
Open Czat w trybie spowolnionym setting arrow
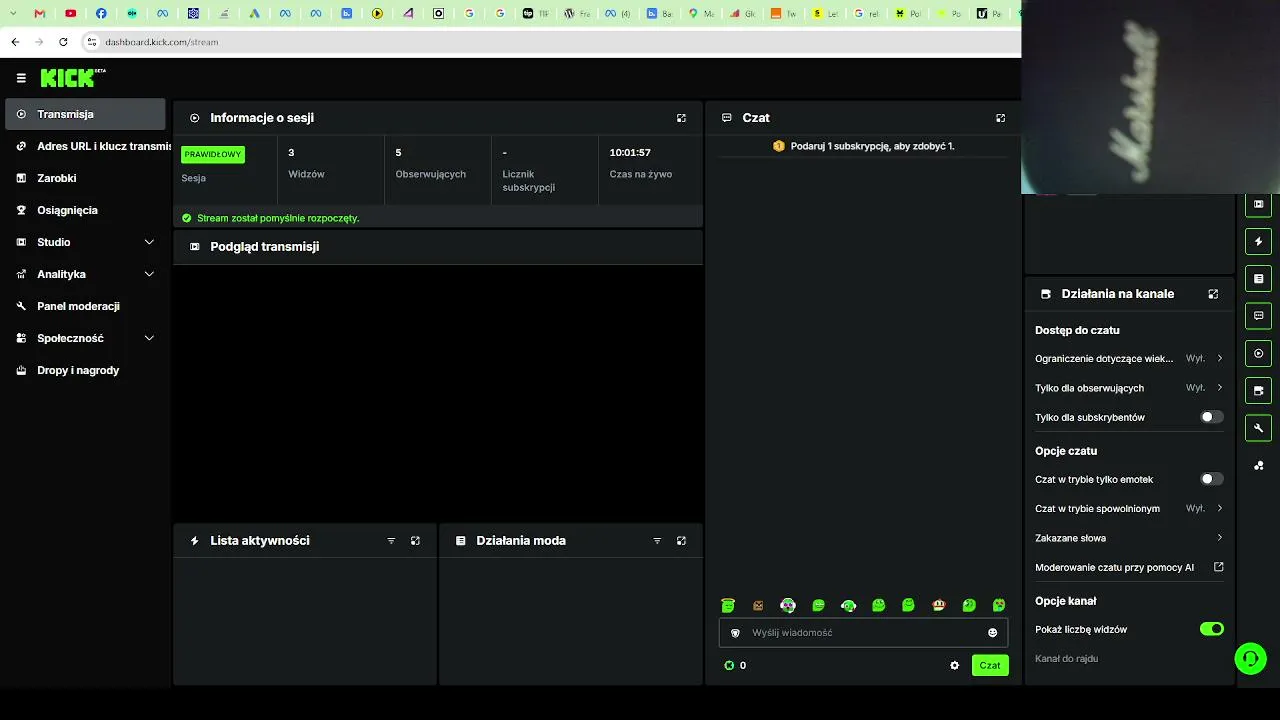[1220, 508]
